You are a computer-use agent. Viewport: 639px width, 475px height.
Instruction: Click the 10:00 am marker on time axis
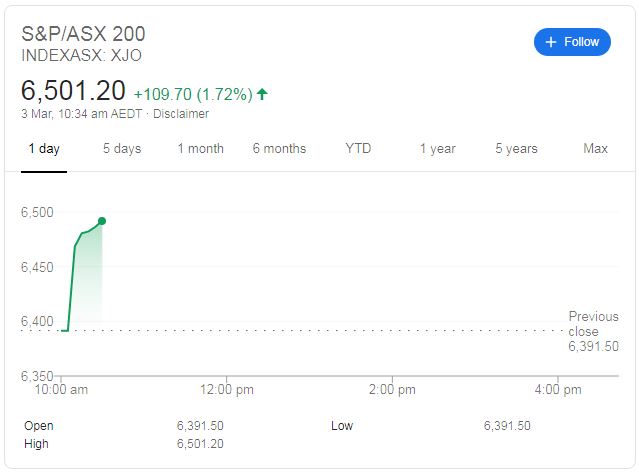[x=61, y=390]
